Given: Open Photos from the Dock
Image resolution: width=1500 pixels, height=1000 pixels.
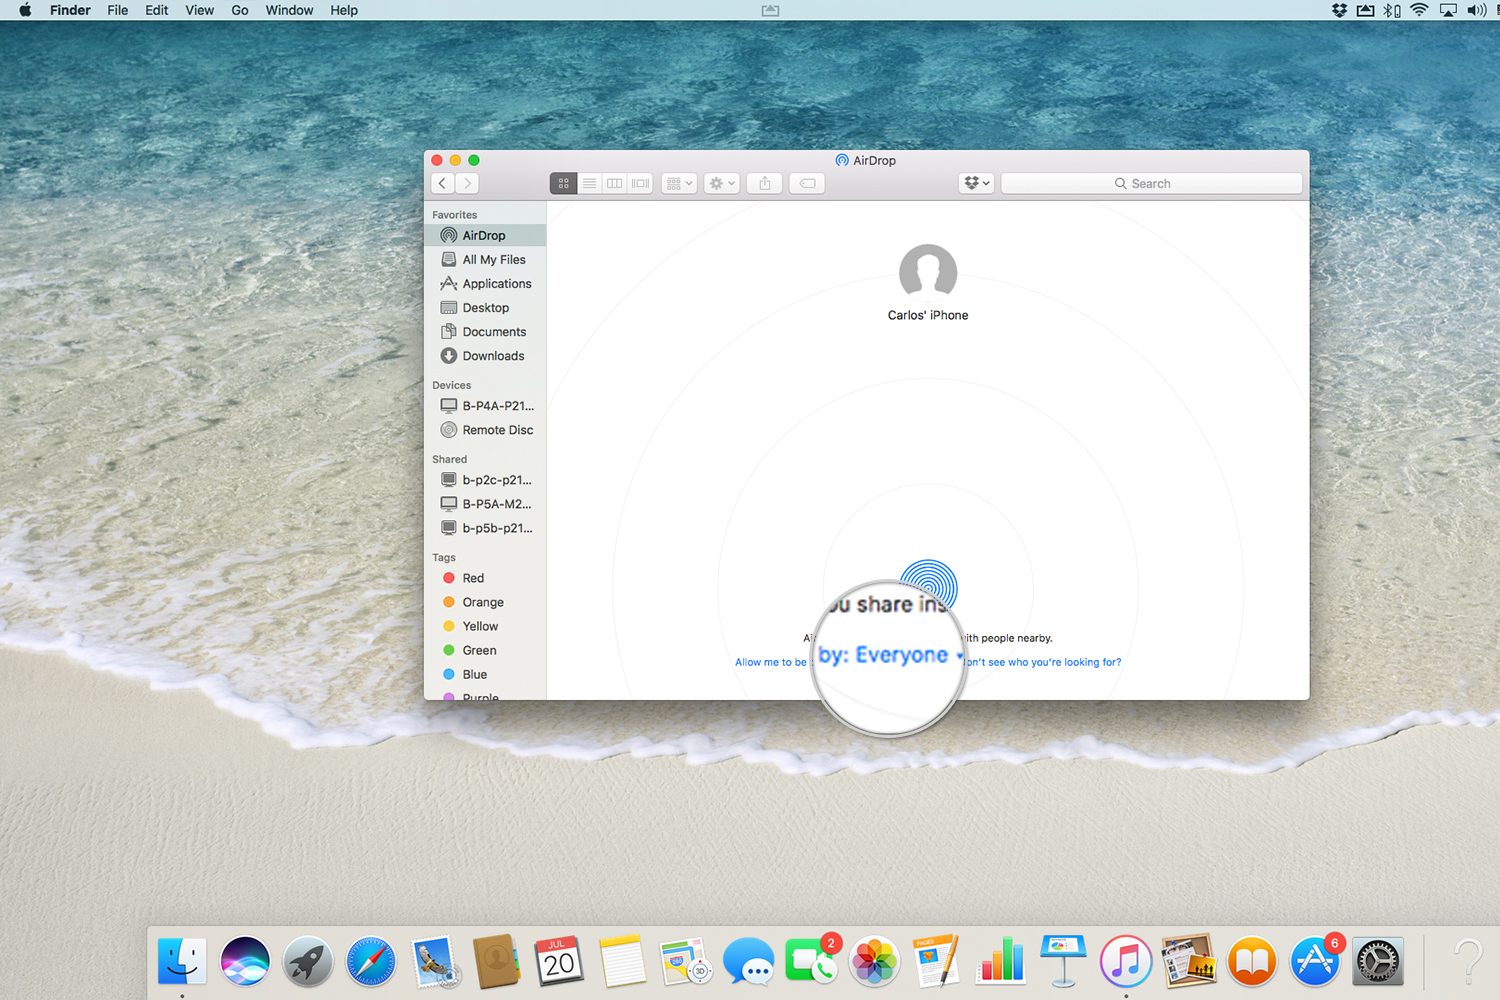Looking at the screenshot, I should pos(874,962).
